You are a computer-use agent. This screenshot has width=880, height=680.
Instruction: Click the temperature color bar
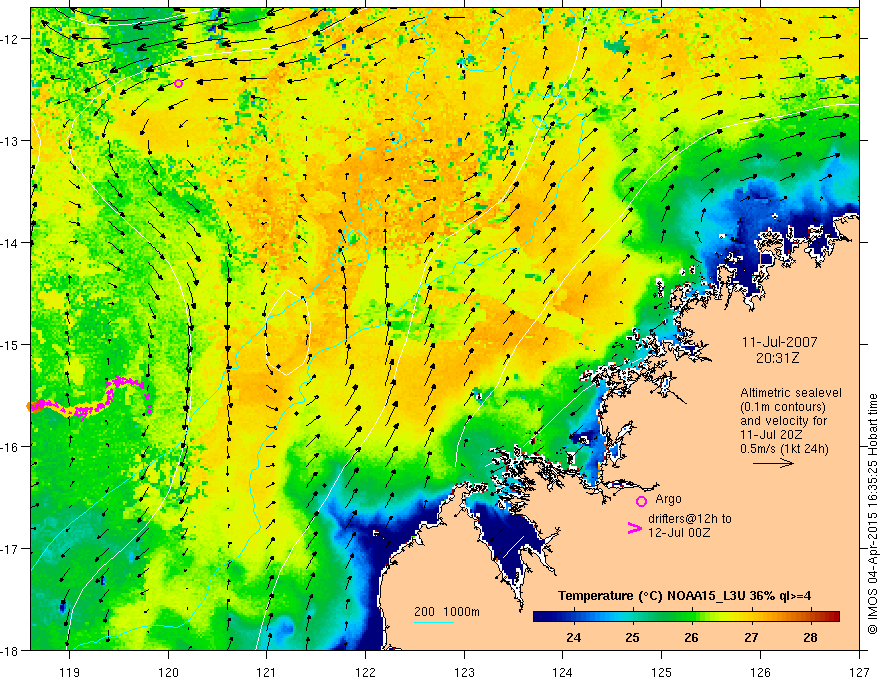(686, 616)
